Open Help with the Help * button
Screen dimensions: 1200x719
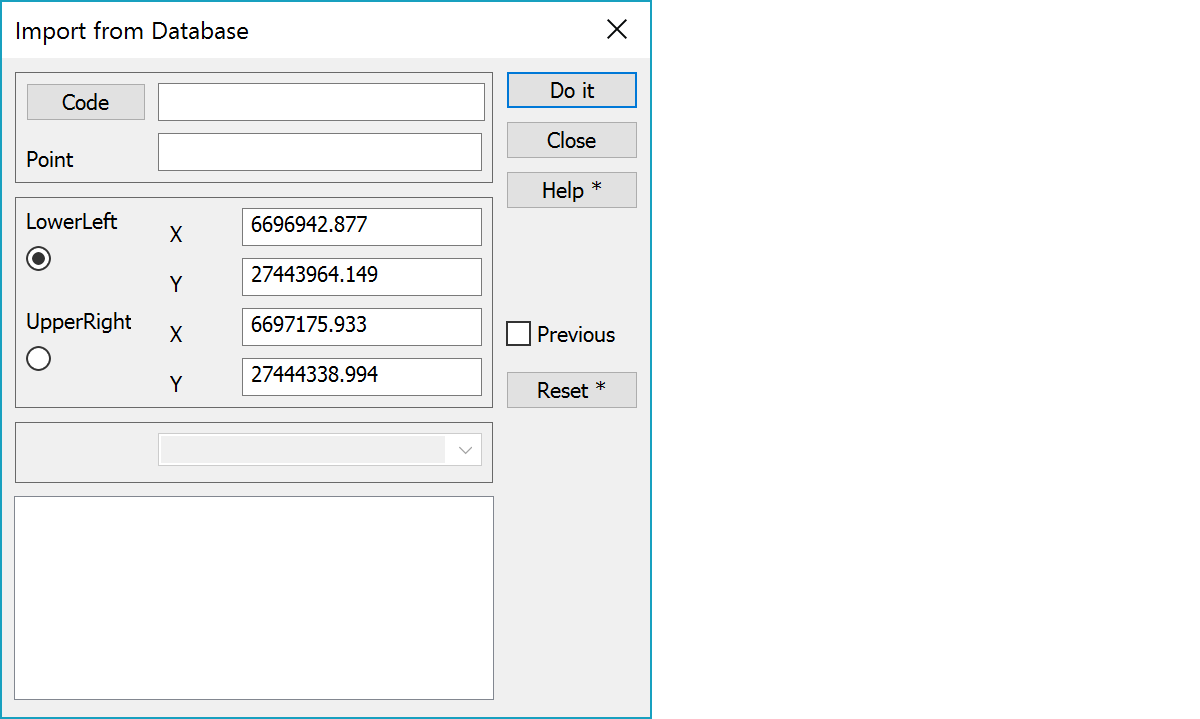click(x=571, y=190)
